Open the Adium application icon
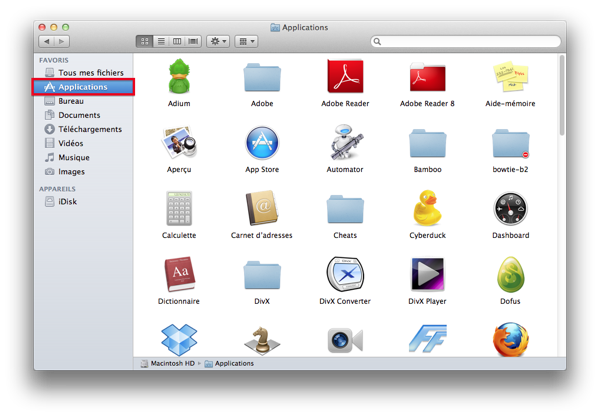 179,77
